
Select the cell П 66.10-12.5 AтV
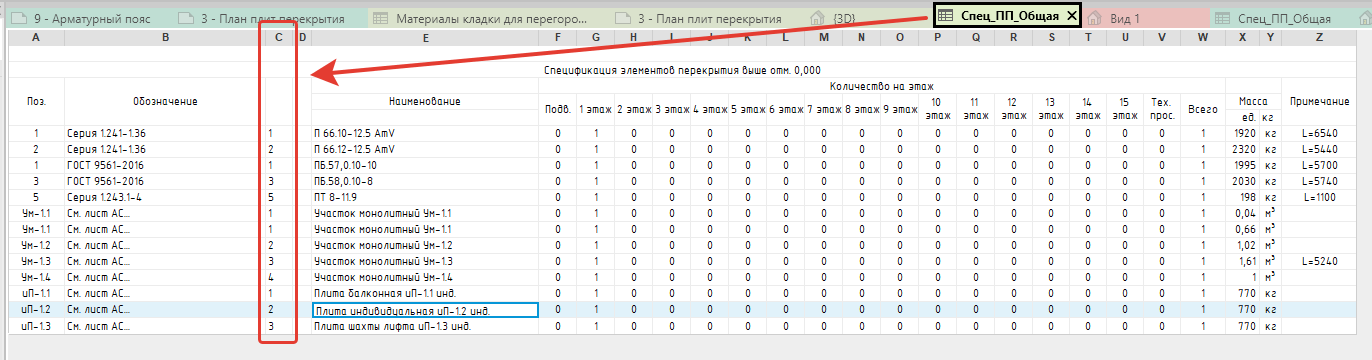tap(425, 133)
